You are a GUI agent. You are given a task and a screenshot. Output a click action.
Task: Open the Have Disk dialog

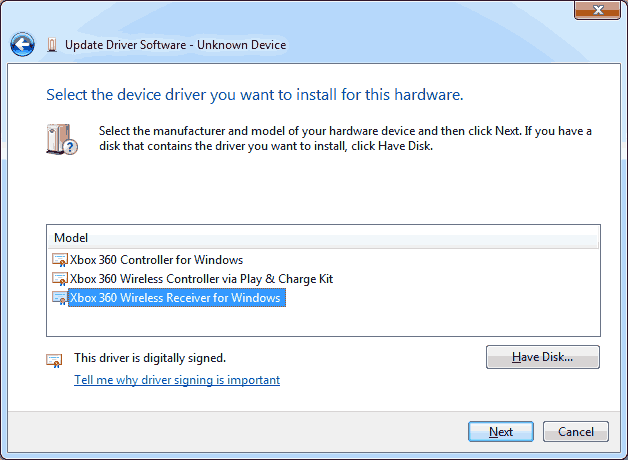click(x=543, y=357)
